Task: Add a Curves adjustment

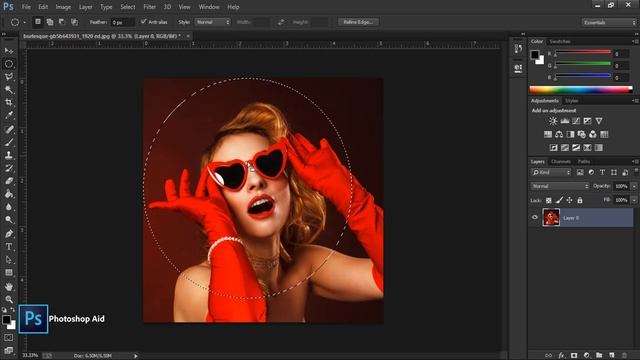Action: point(576,121)
